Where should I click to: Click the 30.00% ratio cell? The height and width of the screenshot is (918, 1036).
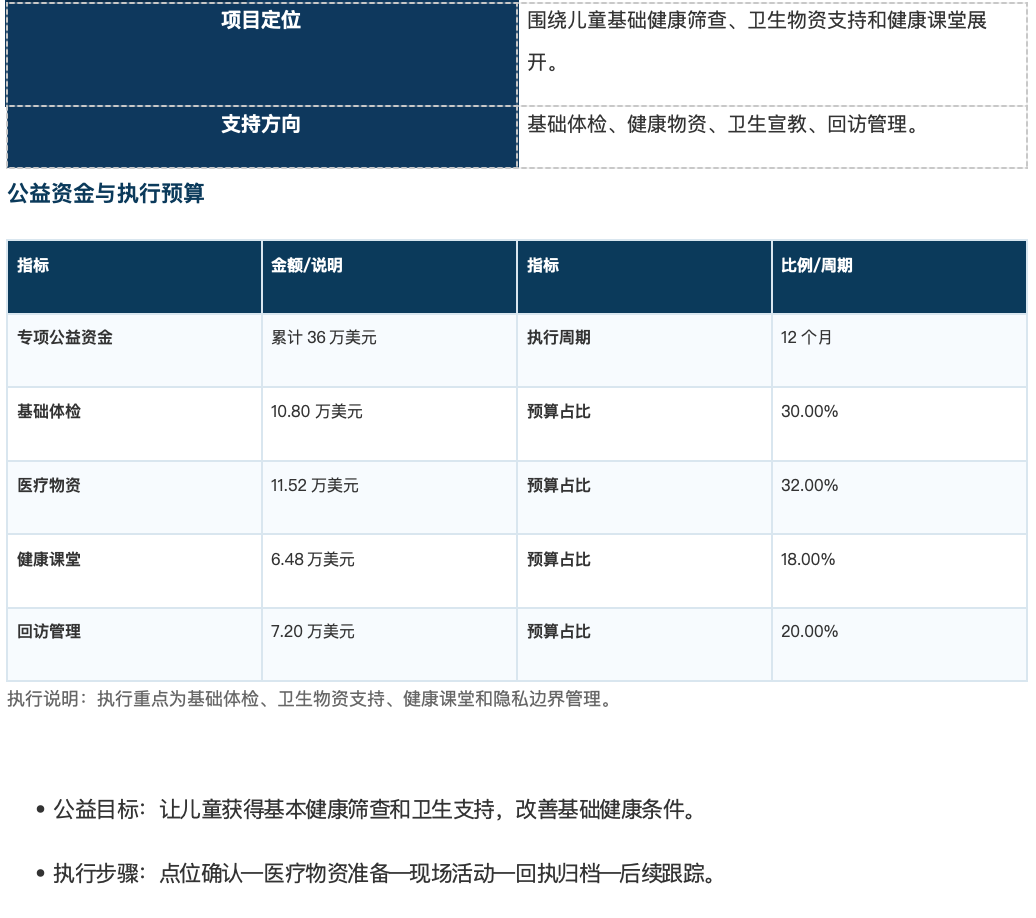click(899, 424)
